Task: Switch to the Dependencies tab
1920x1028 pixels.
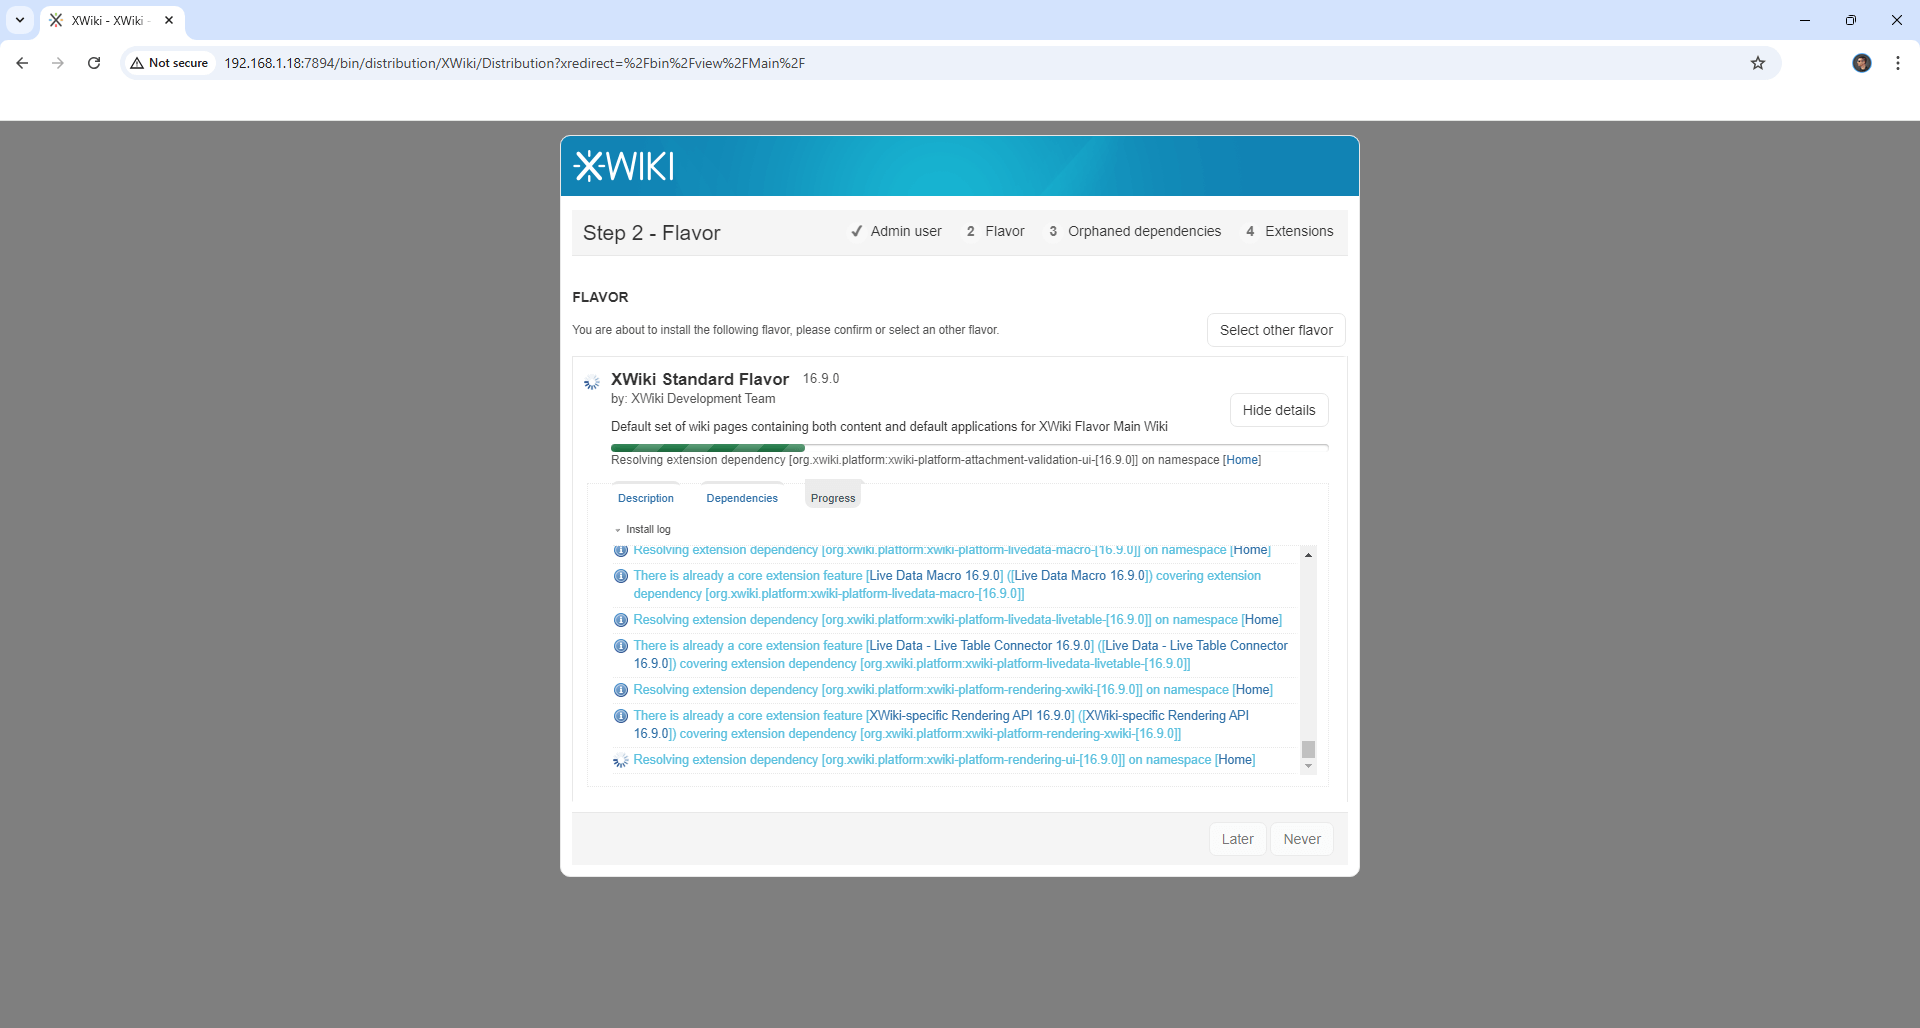Action: point(742,498)
